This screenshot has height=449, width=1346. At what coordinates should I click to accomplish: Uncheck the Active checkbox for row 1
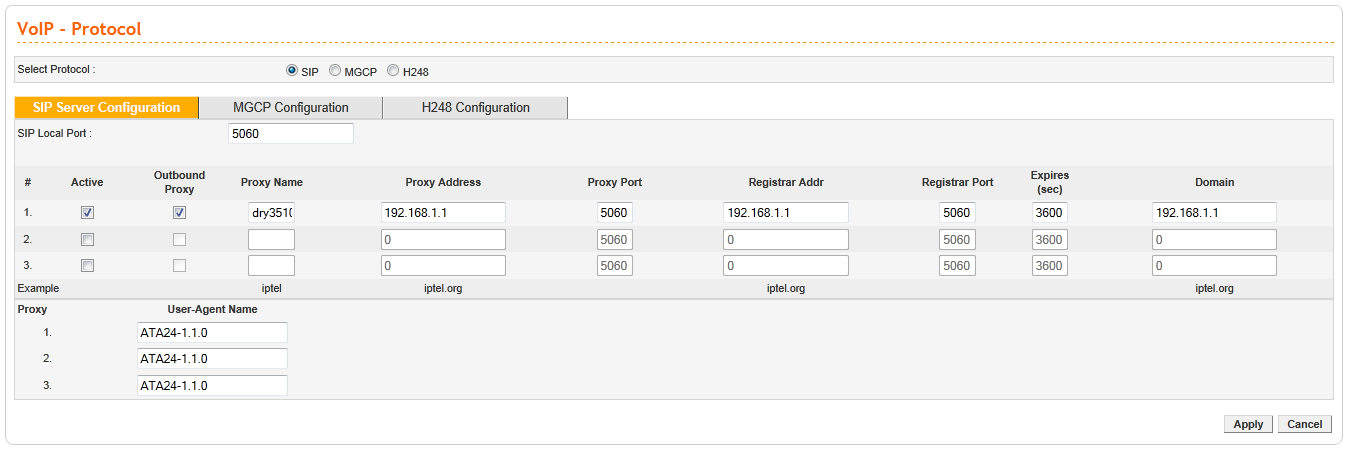click(87, 213)
